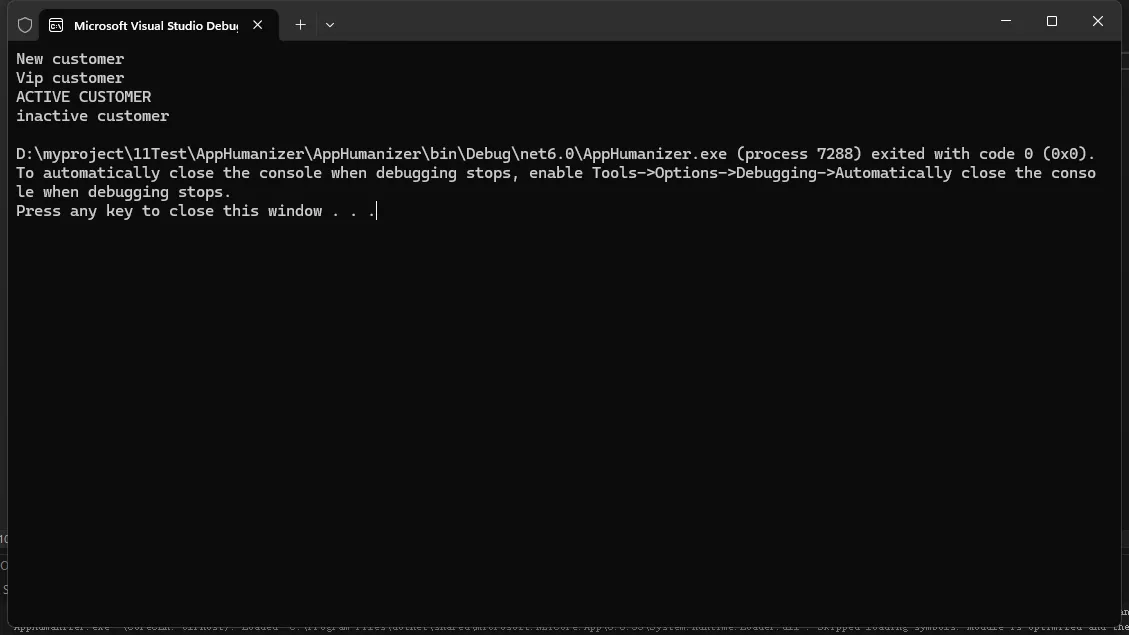Click the admin shield icon in title bar
Screen dimensions: 1129x635
[x=25, y=25]
